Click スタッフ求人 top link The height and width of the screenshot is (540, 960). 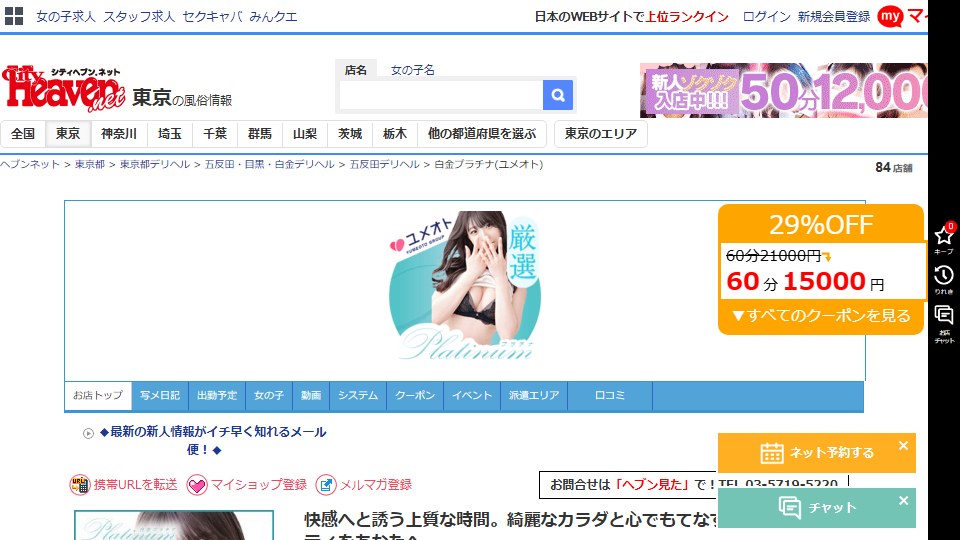139,17
